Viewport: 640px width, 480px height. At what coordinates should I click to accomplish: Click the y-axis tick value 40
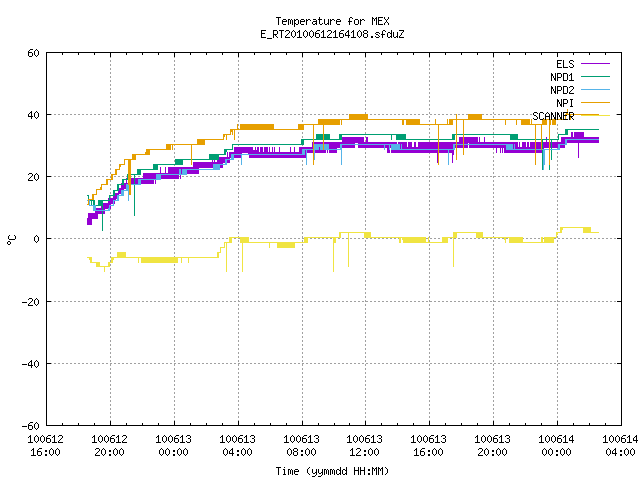pyautogui.click(x=33, y=115)
